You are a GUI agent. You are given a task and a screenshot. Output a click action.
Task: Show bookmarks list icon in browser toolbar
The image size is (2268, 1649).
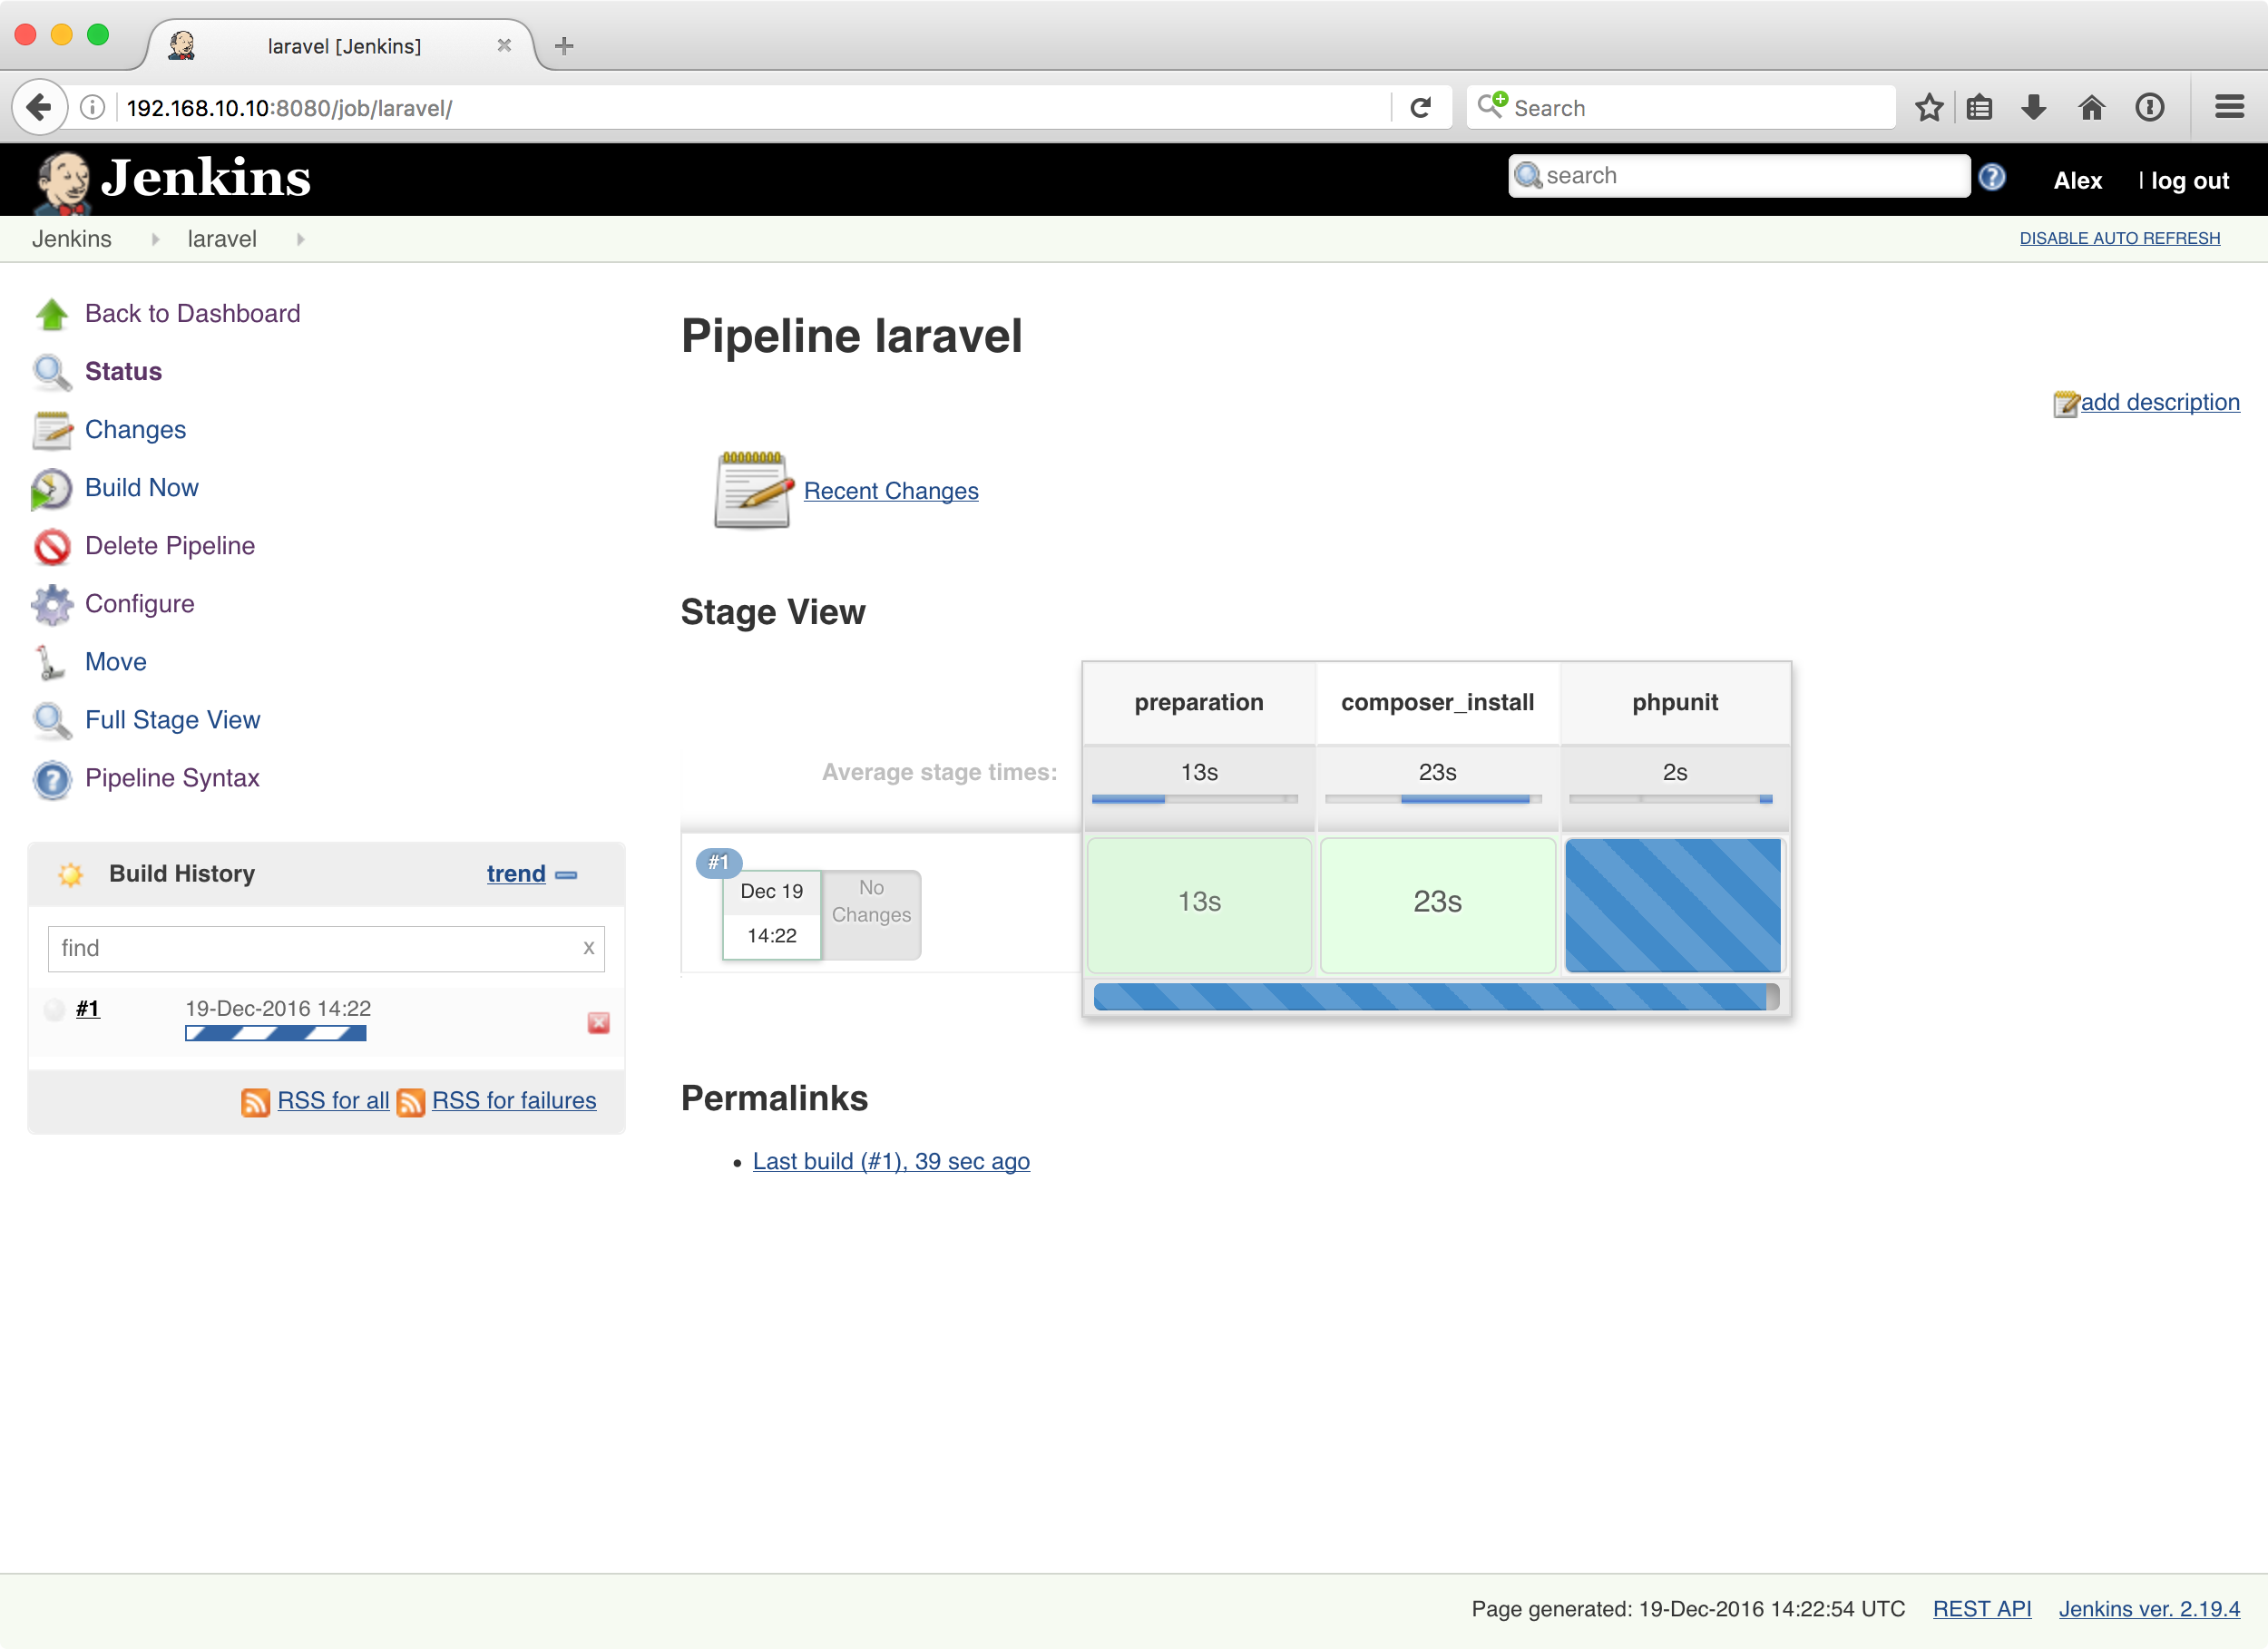click(1979, 107)
